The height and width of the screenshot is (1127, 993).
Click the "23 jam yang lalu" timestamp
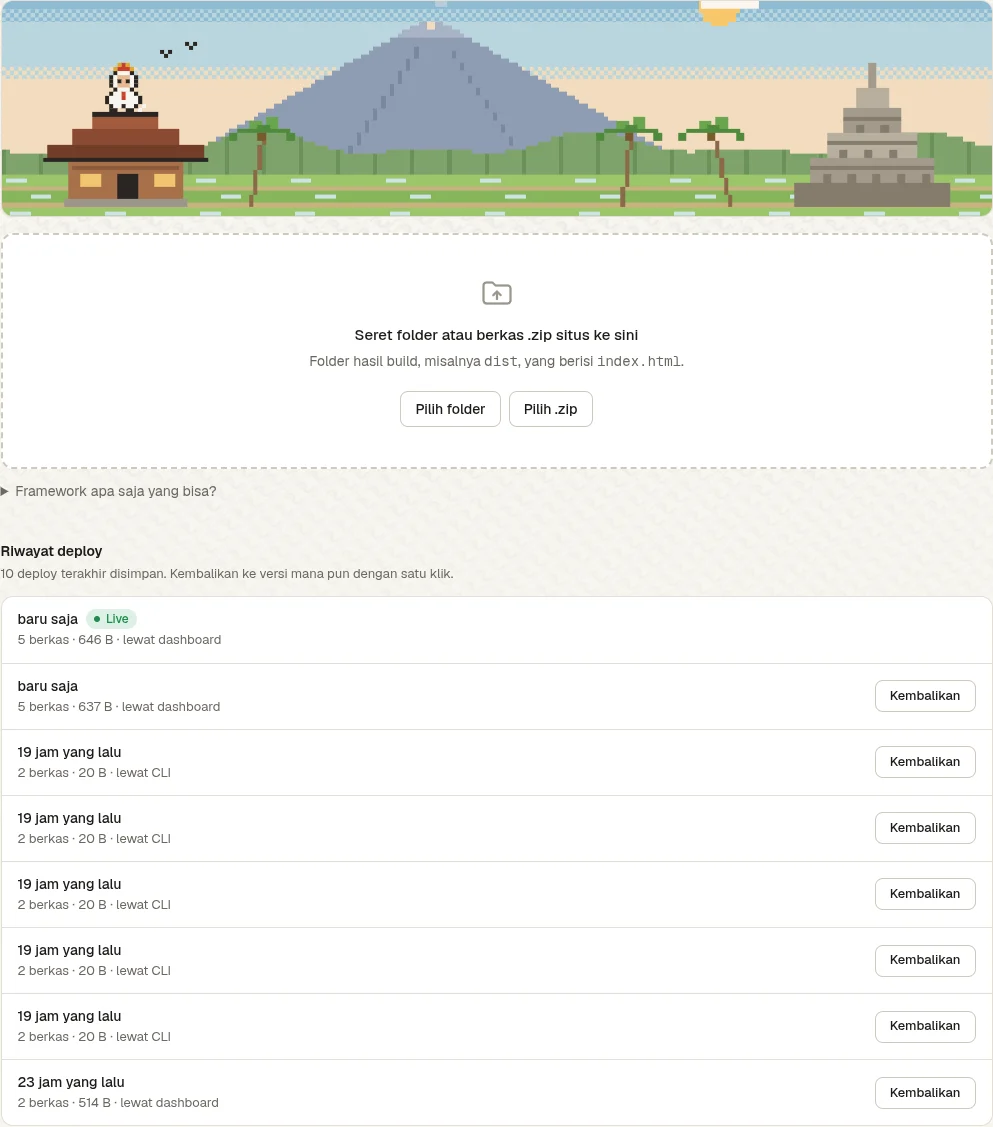coord(71,1082)
